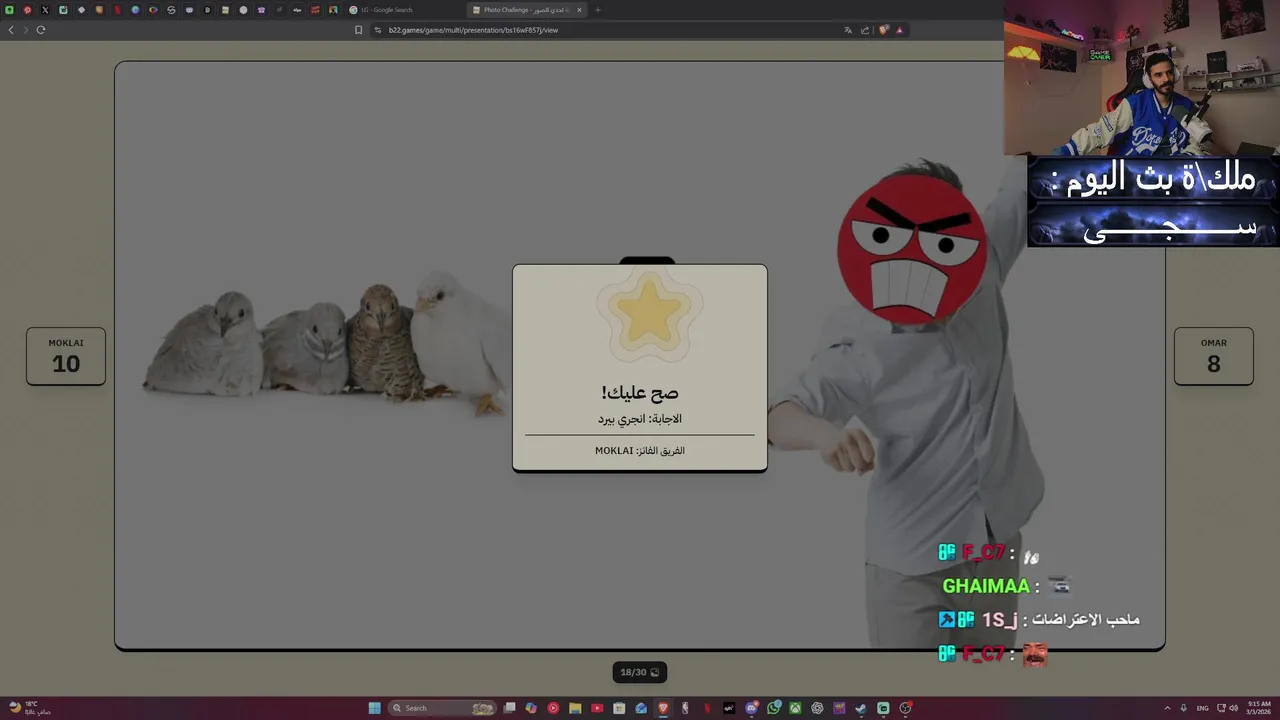Click the taskbar Search box
Screen dimensions: 1280x720
(441, 708)
